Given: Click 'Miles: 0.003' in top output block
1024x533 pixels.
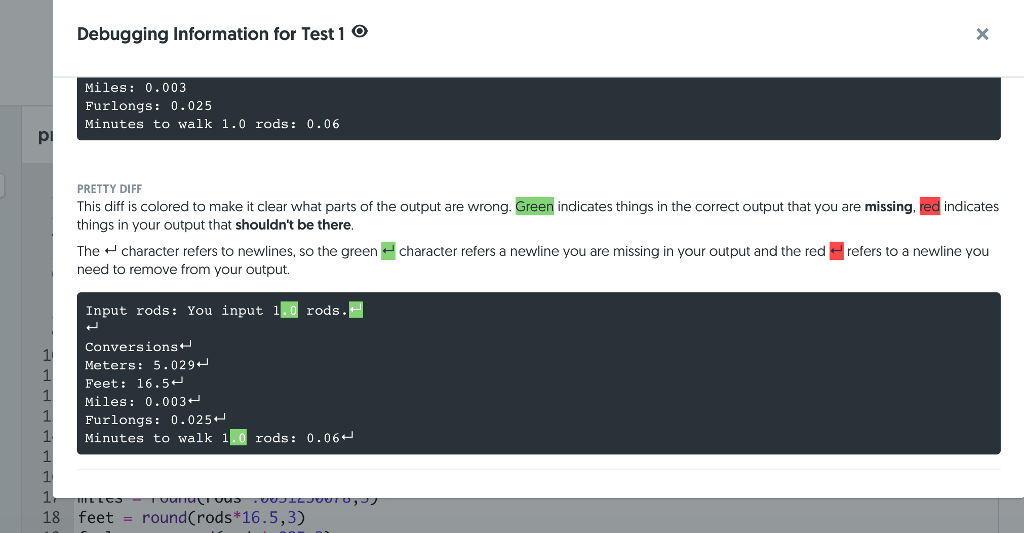Looking at the screenshot, I should click(136, 88).
